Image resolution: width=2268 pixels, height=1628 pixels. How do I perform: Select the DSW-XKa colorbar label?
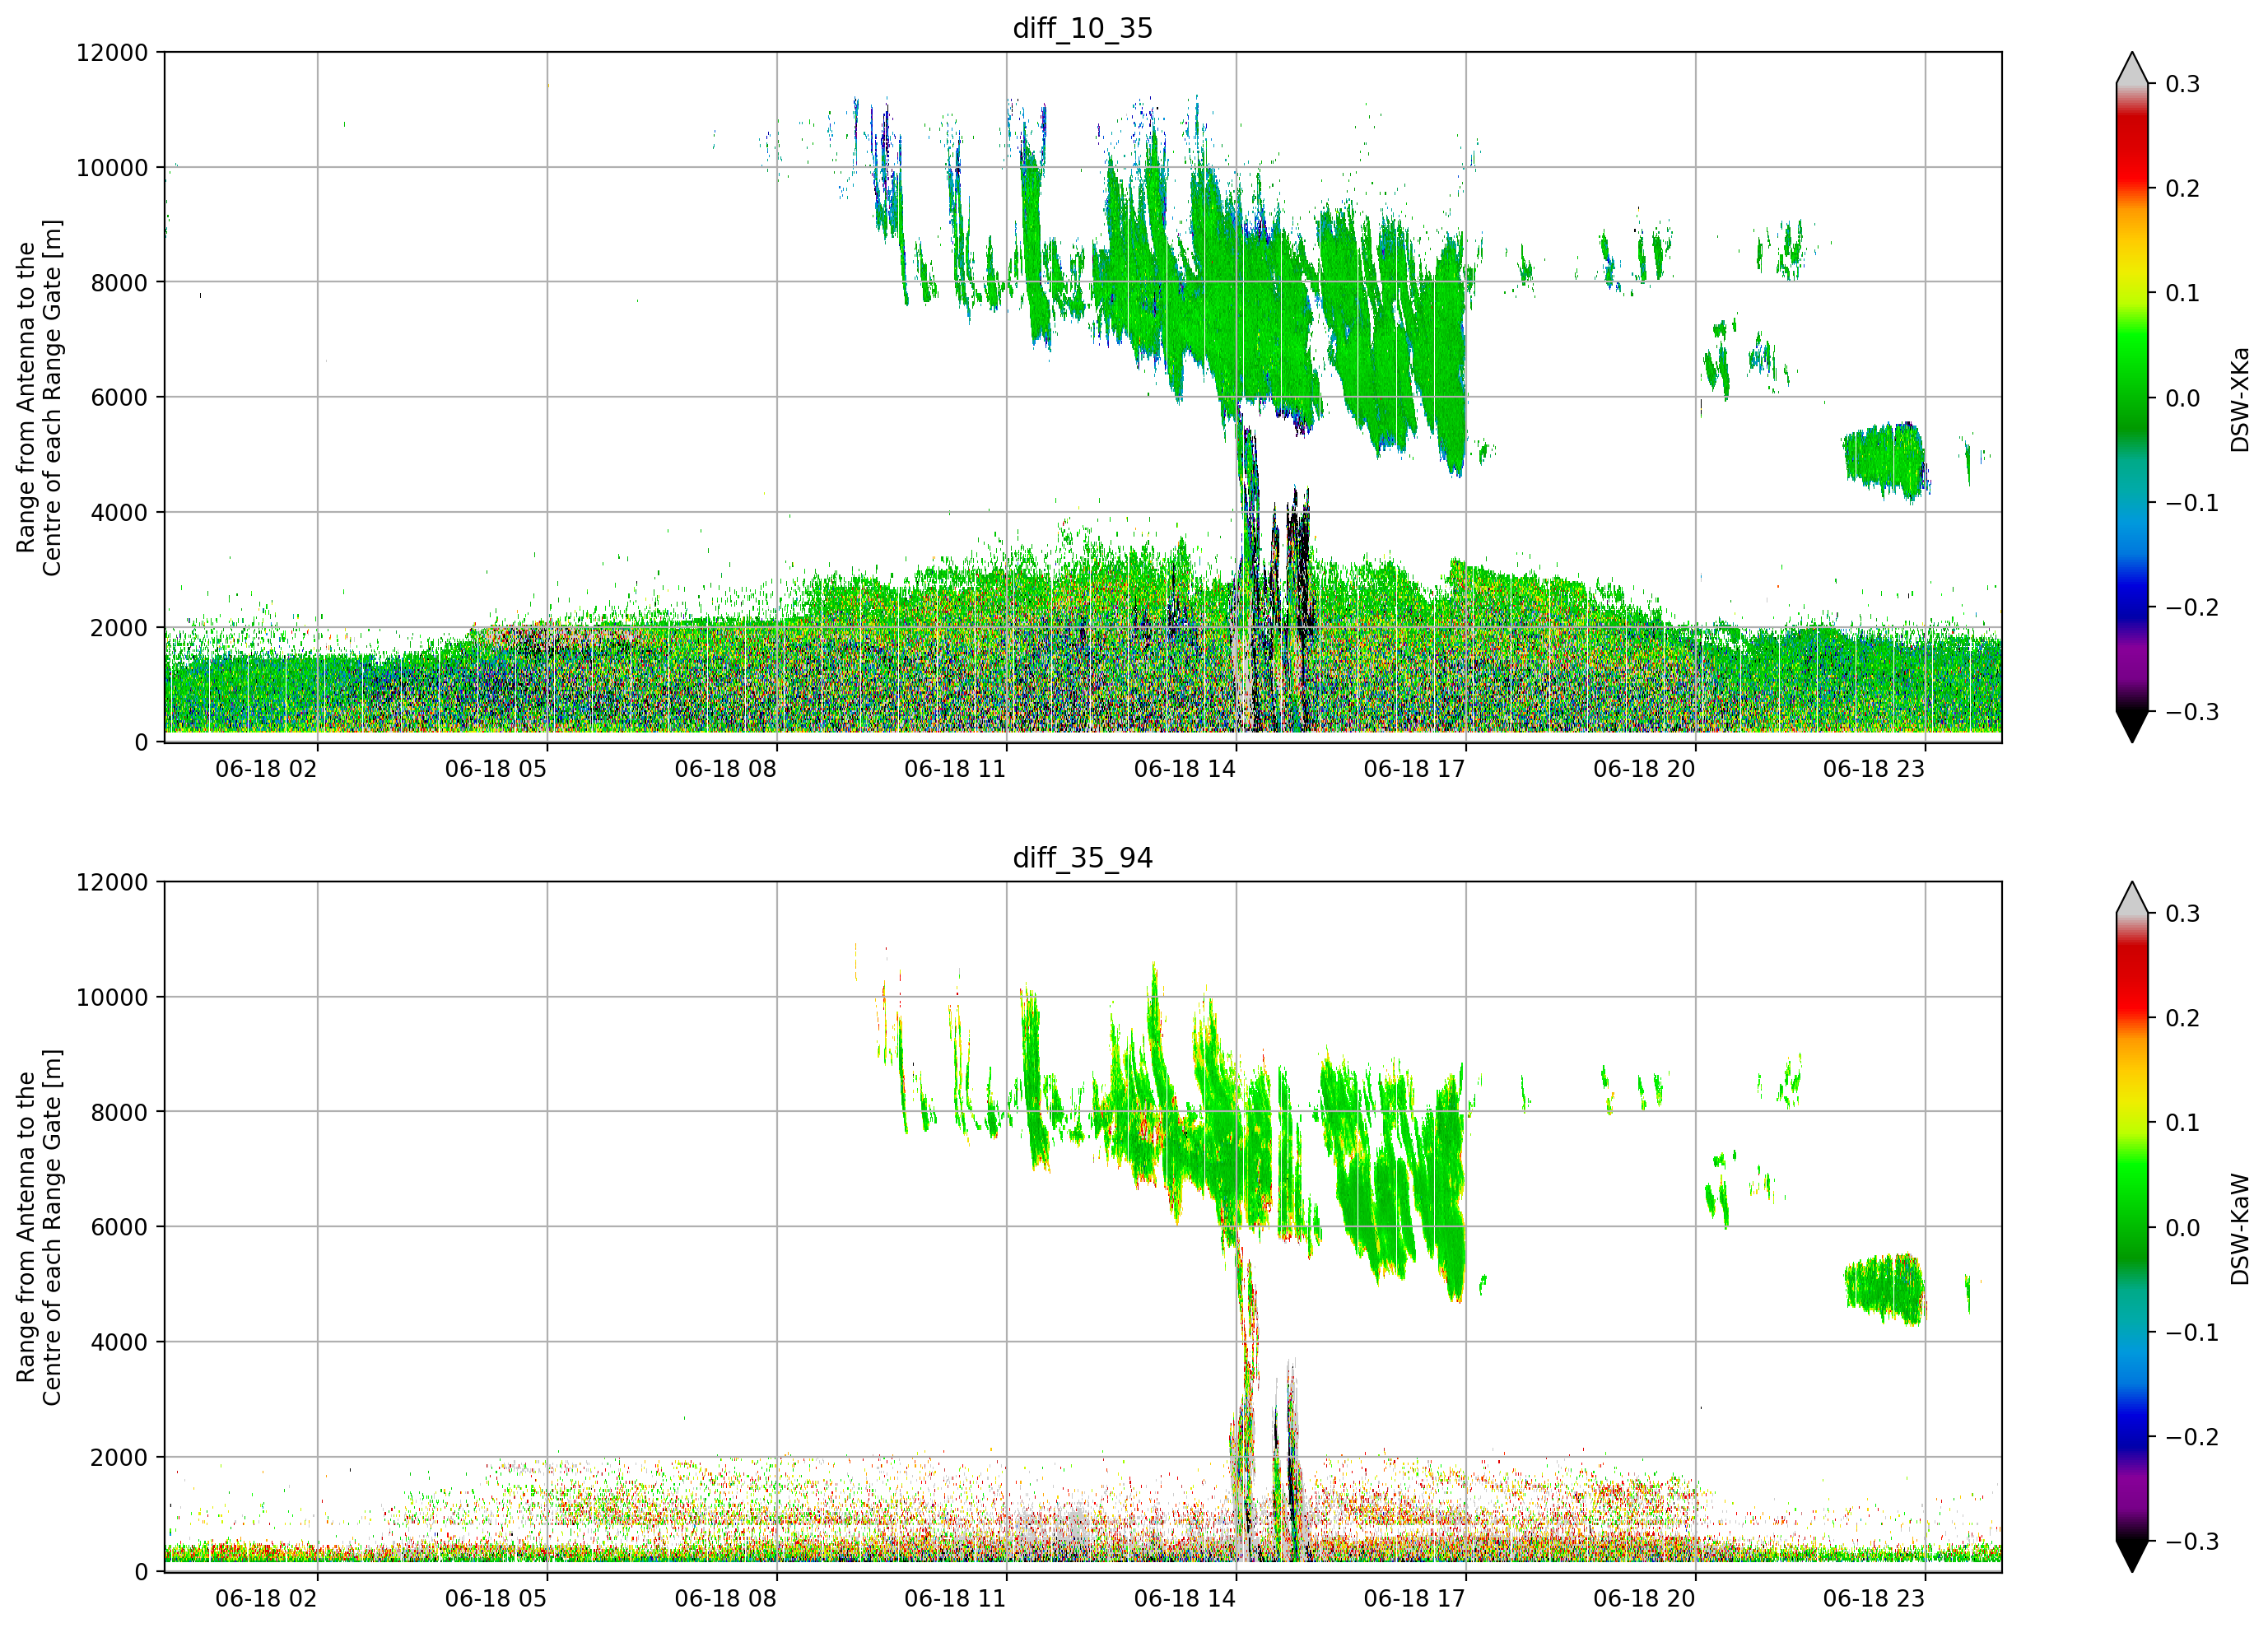[x=2239, y=399]
